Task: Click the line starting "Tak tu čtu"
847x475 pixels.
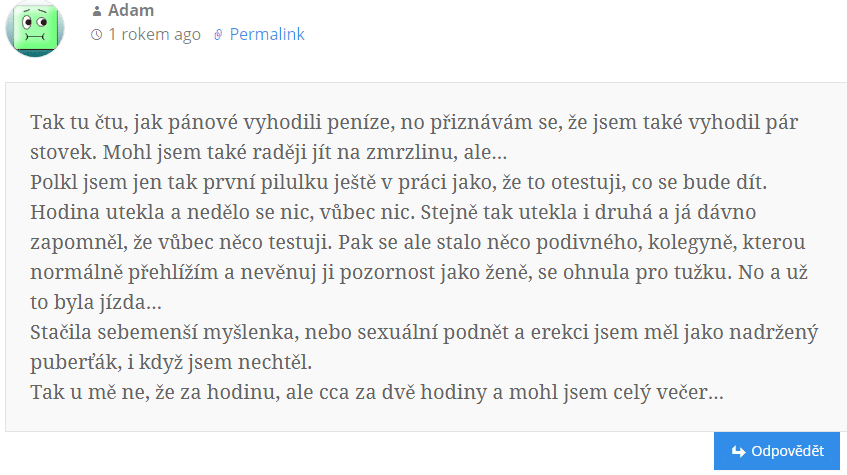Action: (x=414, y=123)
